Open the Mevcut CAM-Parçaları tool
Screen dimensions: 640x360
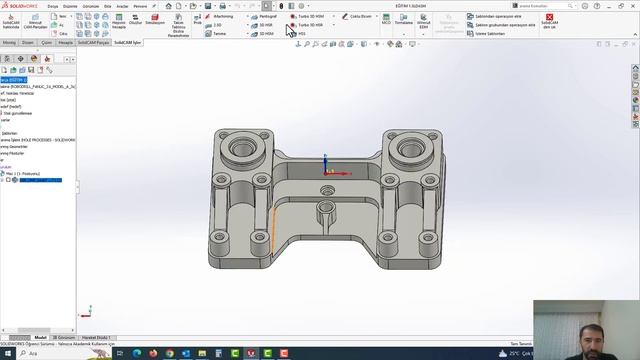coord(36,21)
